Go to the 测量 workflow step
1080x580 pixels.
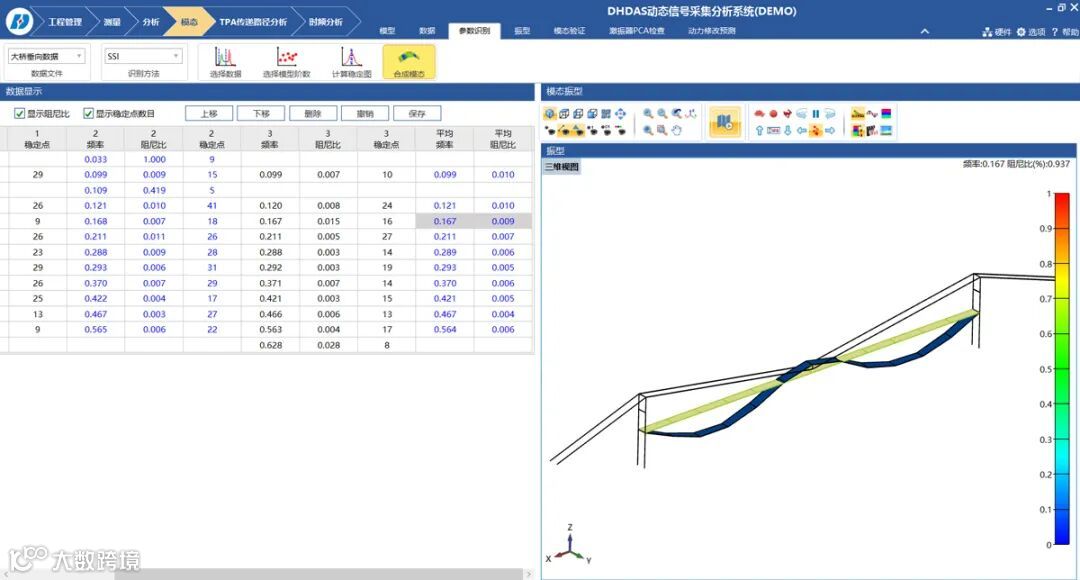click(x=112, y=22)
